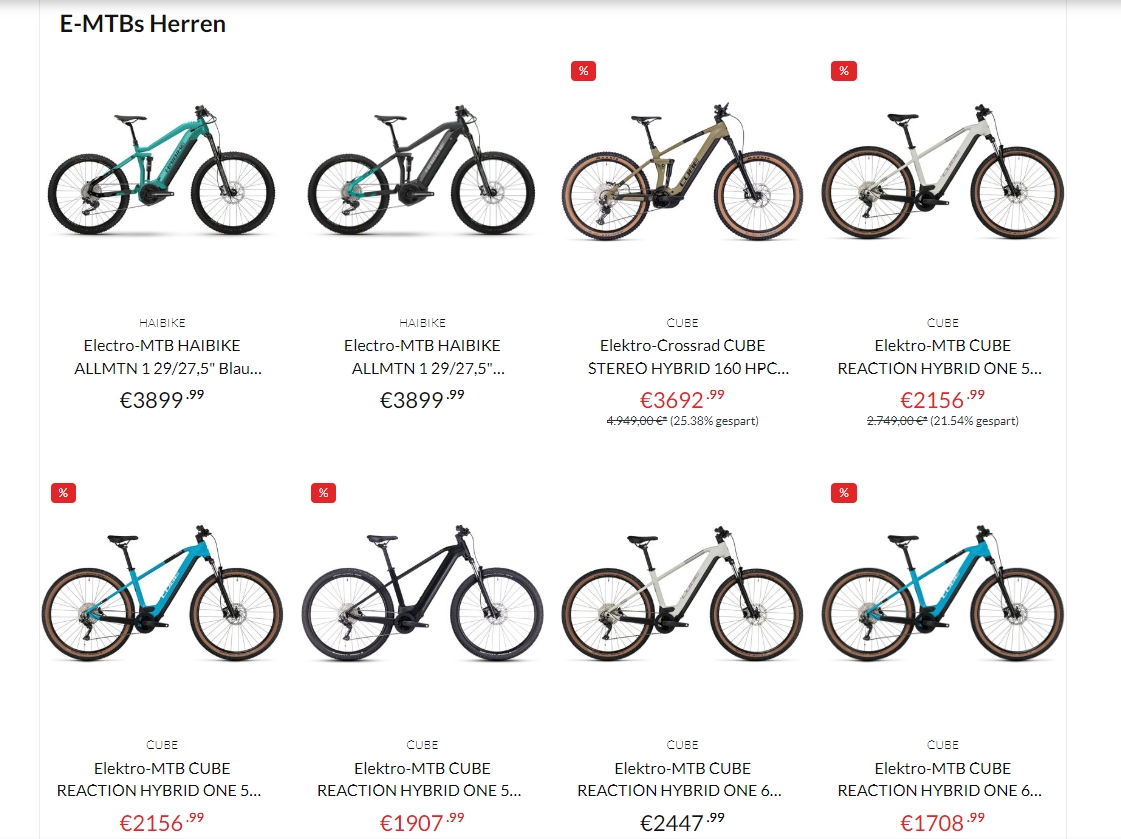Open Electro-MTB HAIBIKE ALLMTN 1 Blau product link
This screenshot has height=839, width=1121.
[162, 357]
